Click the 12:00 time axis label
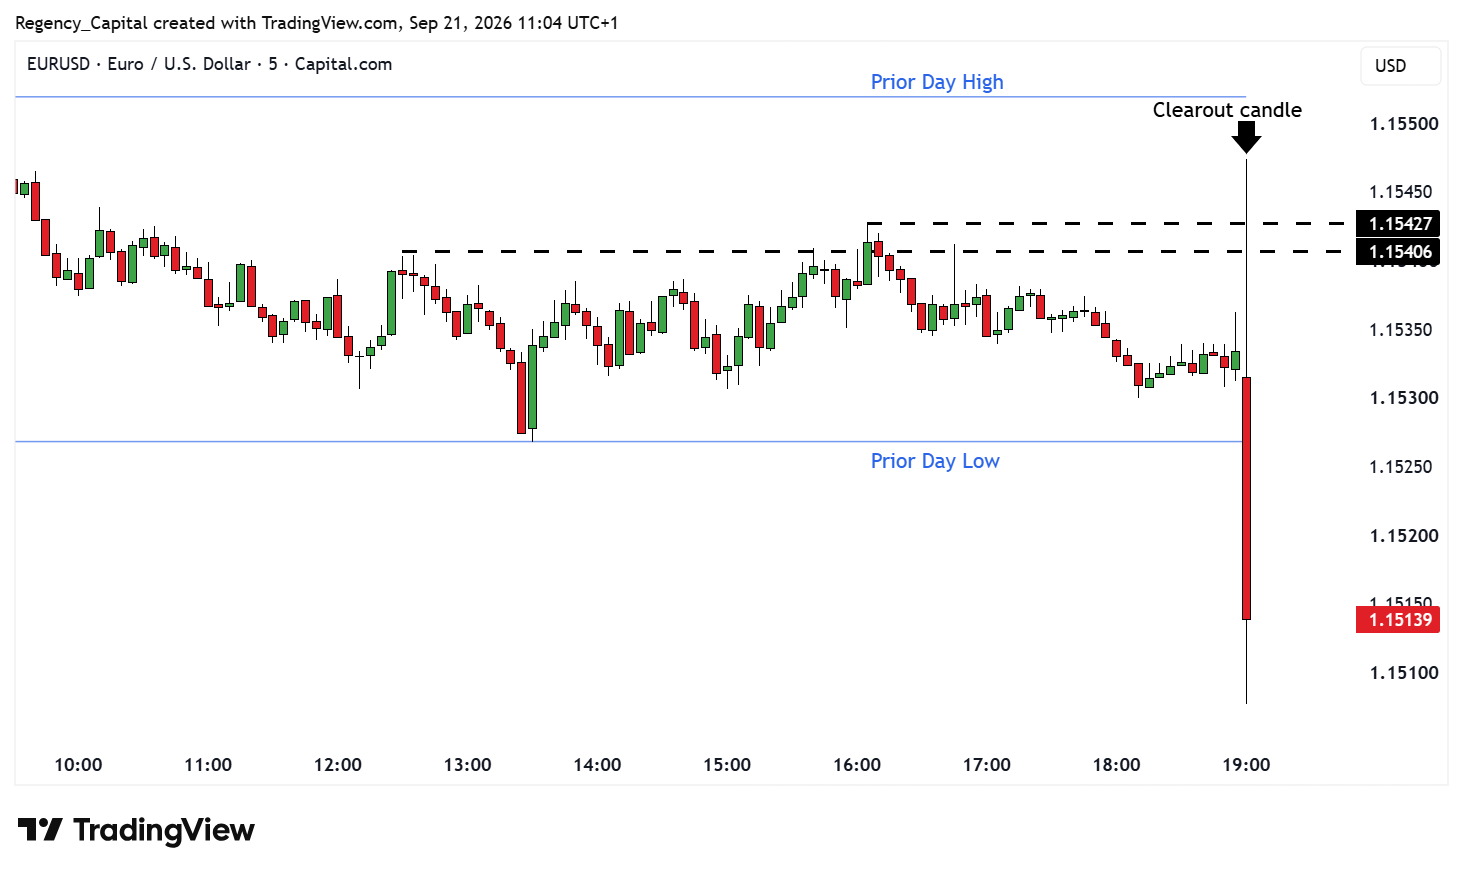Viewport: 1463px width, 875px height. [338, 765]
